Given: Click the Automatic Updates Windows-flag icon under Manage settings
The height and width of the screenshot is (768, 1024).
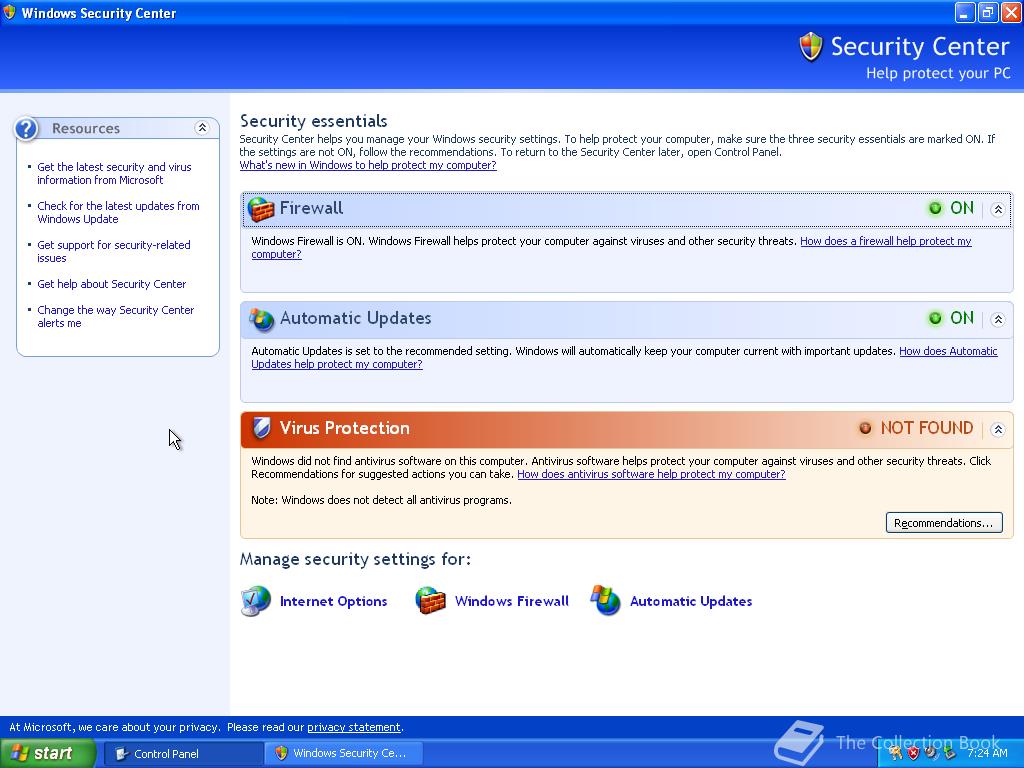Looking at the screenshot, I should click(x=605, y=601).
